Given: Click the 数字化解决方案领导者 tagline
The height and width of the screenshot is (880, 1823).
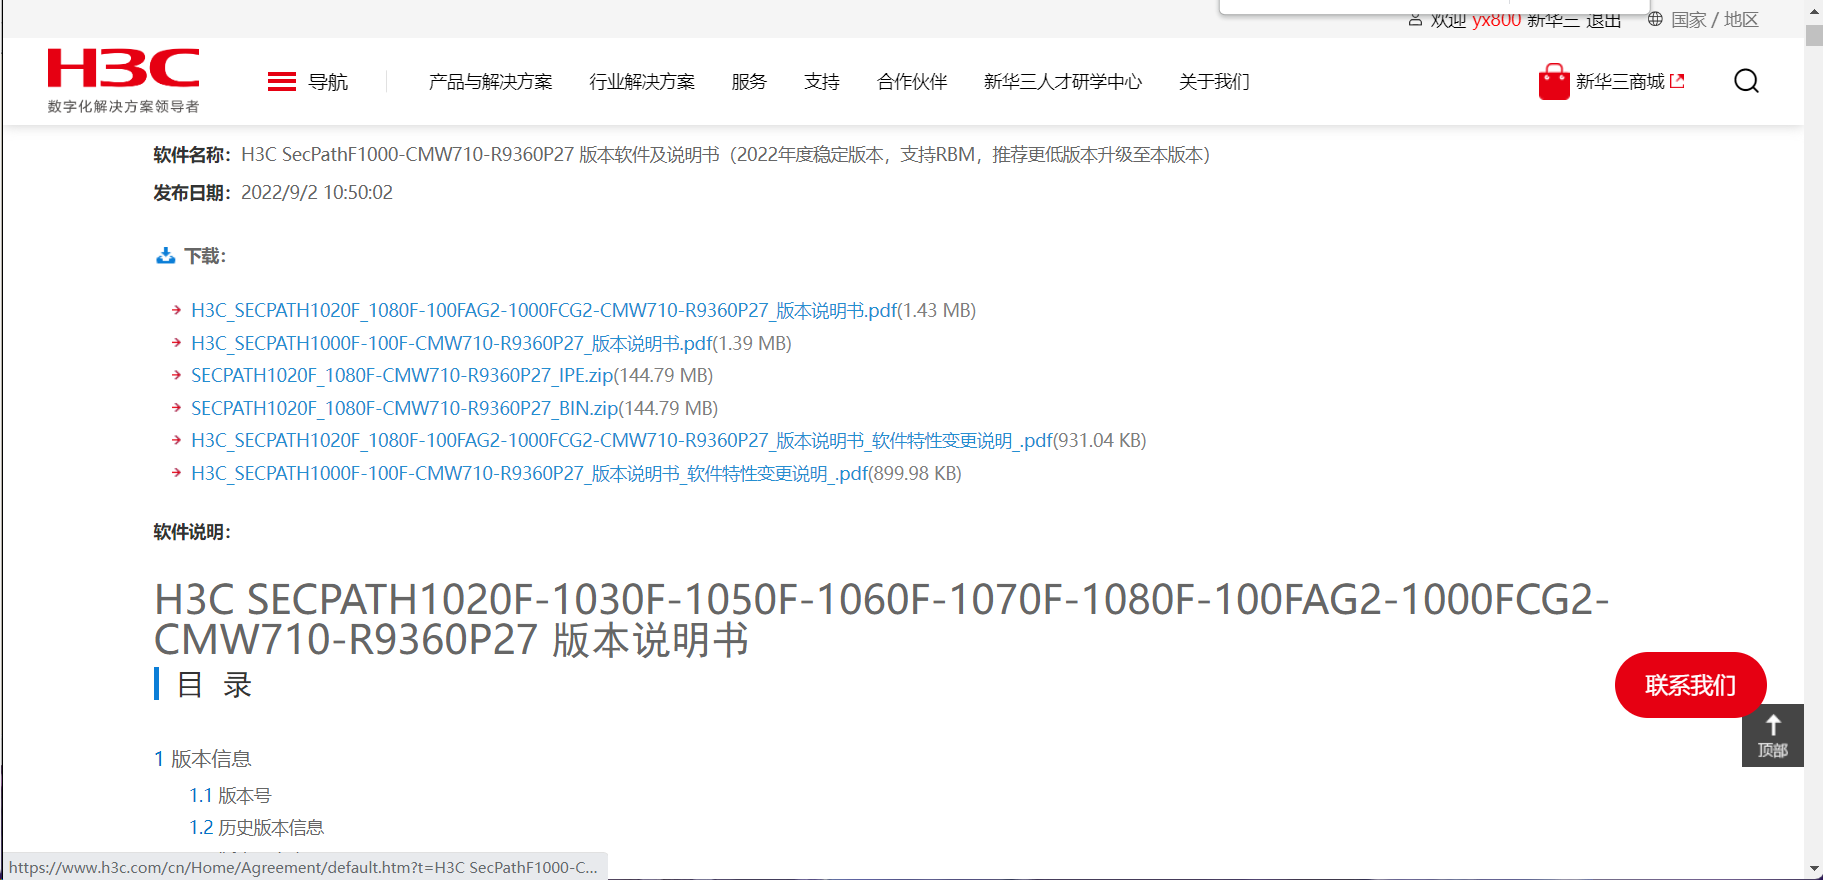Looking at the screenshot, I should 123,107.
